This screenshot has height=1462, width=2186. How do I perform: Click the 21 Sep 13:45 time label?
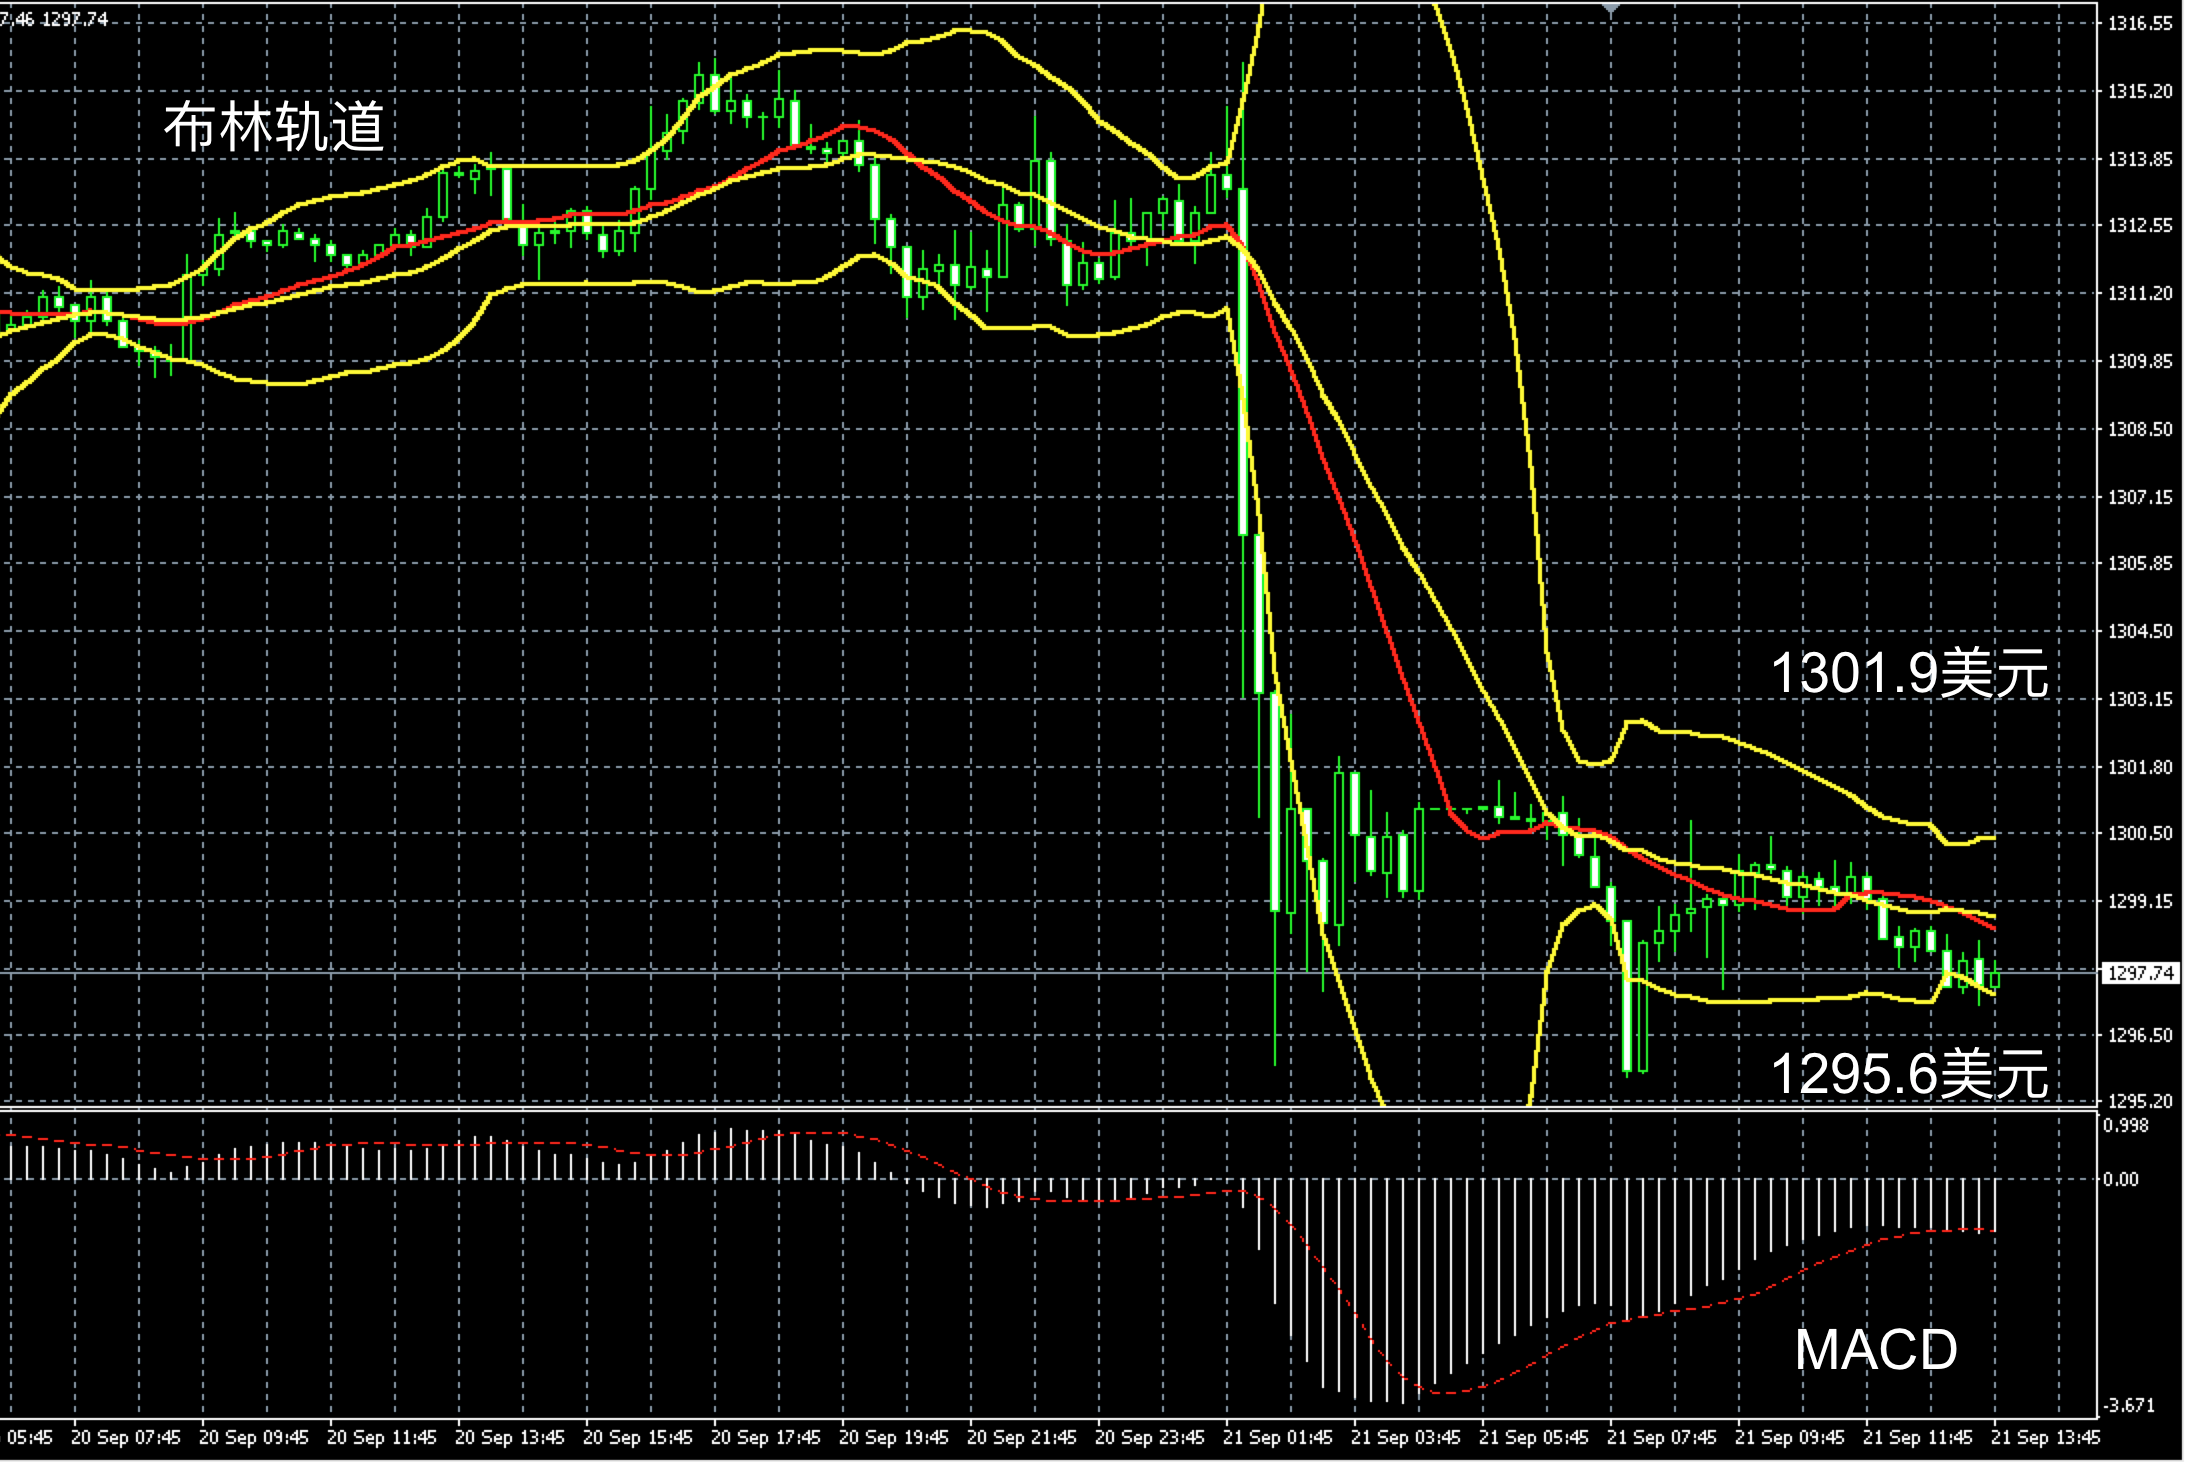tap(2046, 1438)
